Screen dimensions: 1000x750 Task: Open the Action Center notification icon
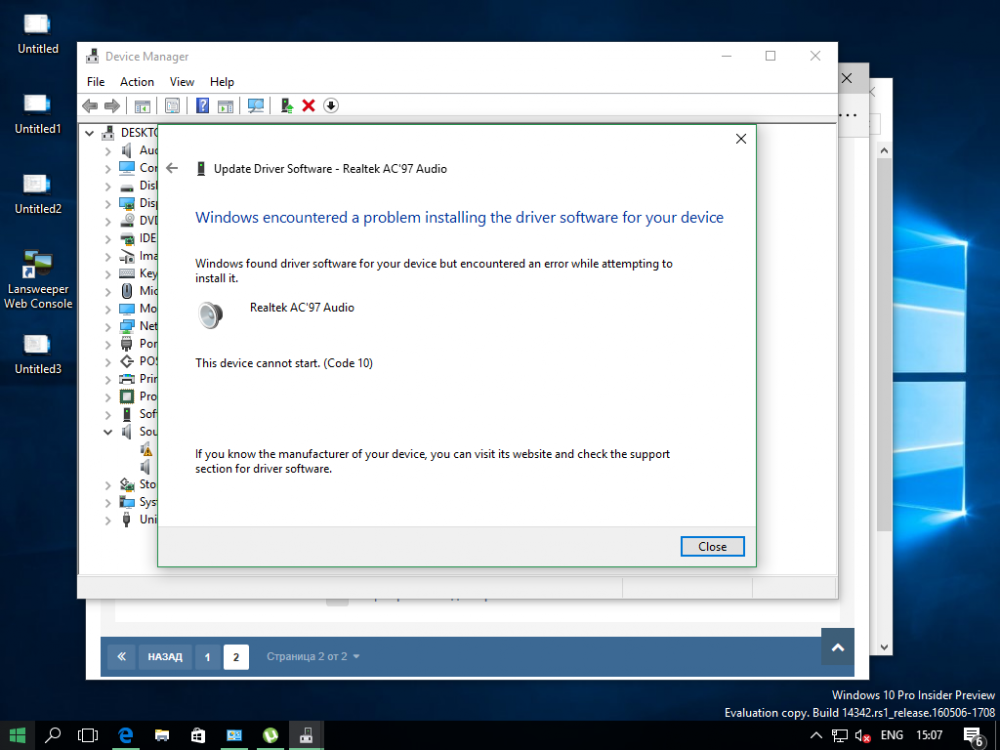973,736
